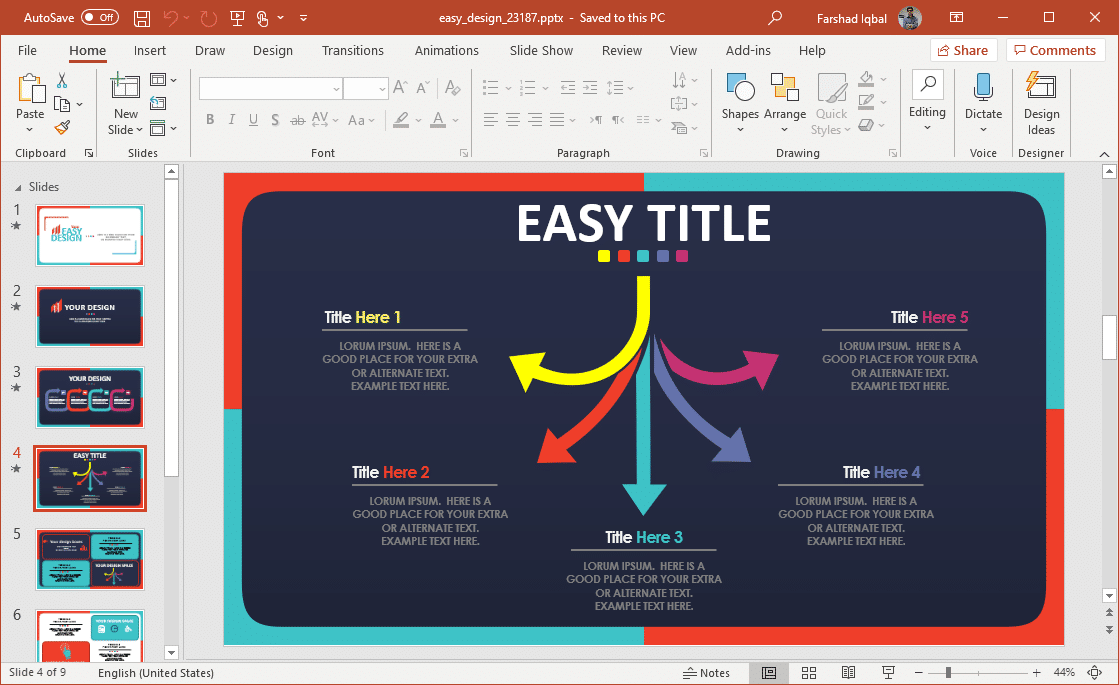Toggle the Notes pane
Image resolution: width=1119 pixels, height=685 pixels.
coord(706,673)
